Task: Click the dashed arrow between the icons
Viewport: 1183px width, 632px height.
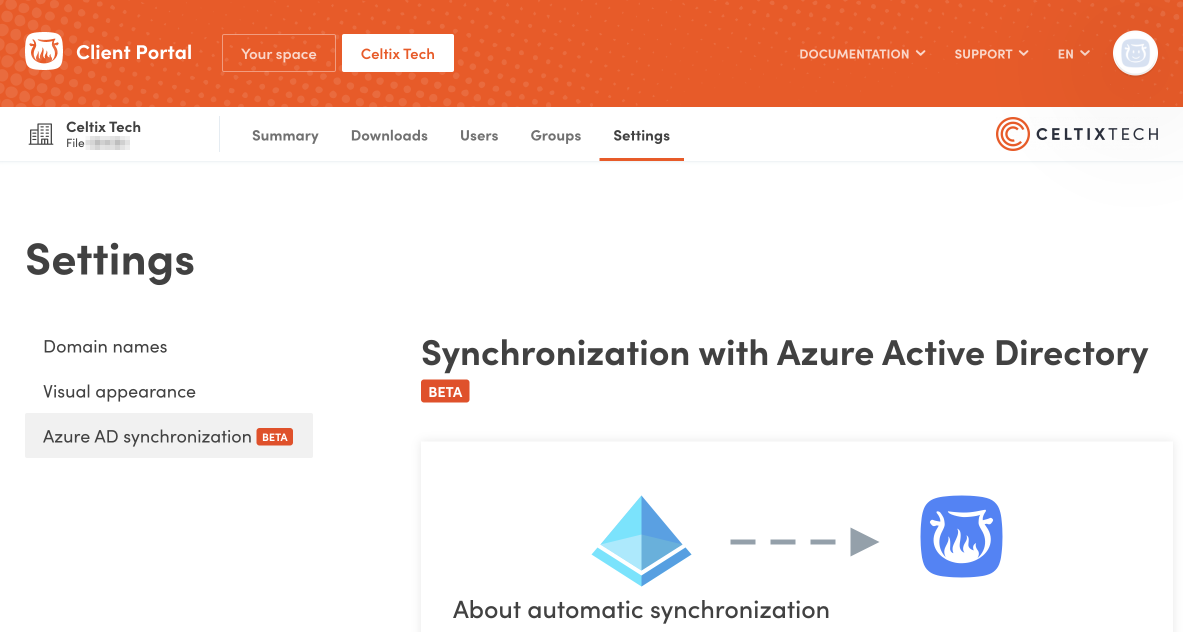Action: [x=804, y=542]
